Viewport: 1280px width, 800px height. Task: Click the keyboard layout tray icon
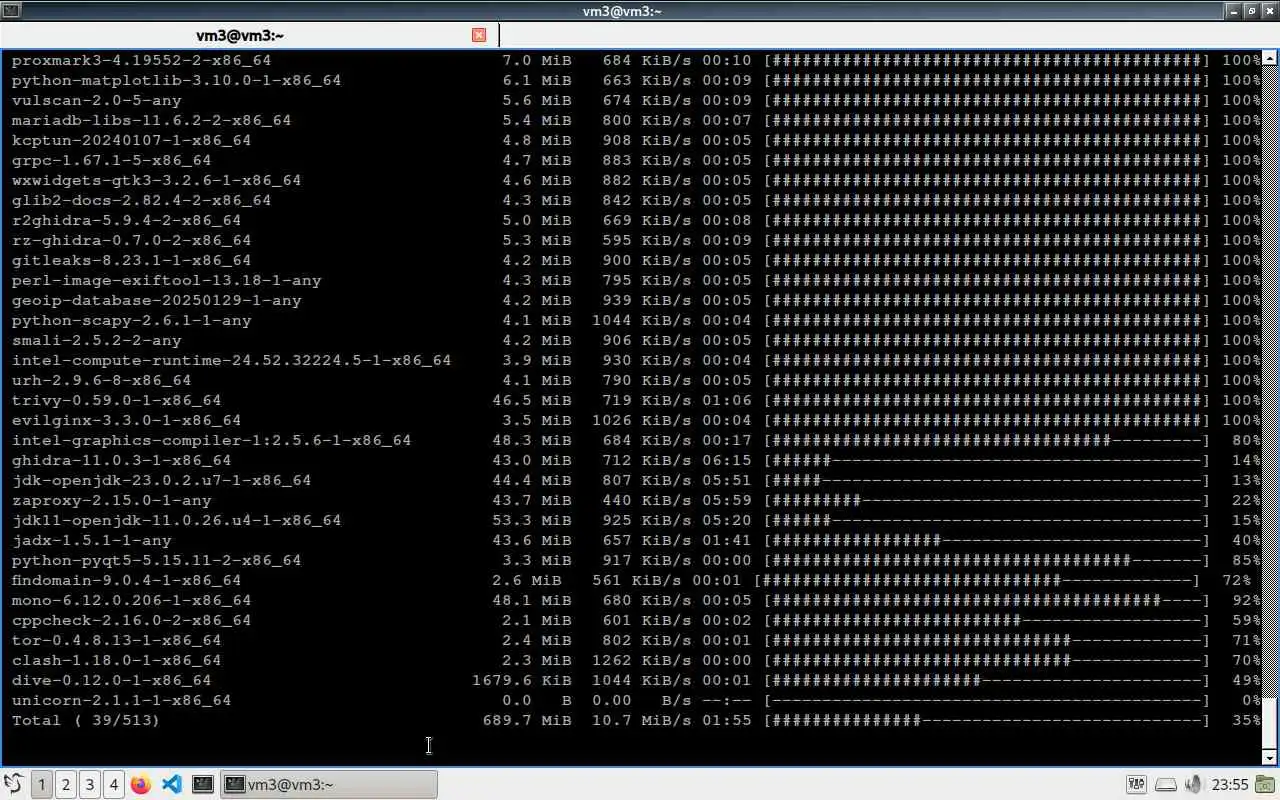click(1136, 784)
